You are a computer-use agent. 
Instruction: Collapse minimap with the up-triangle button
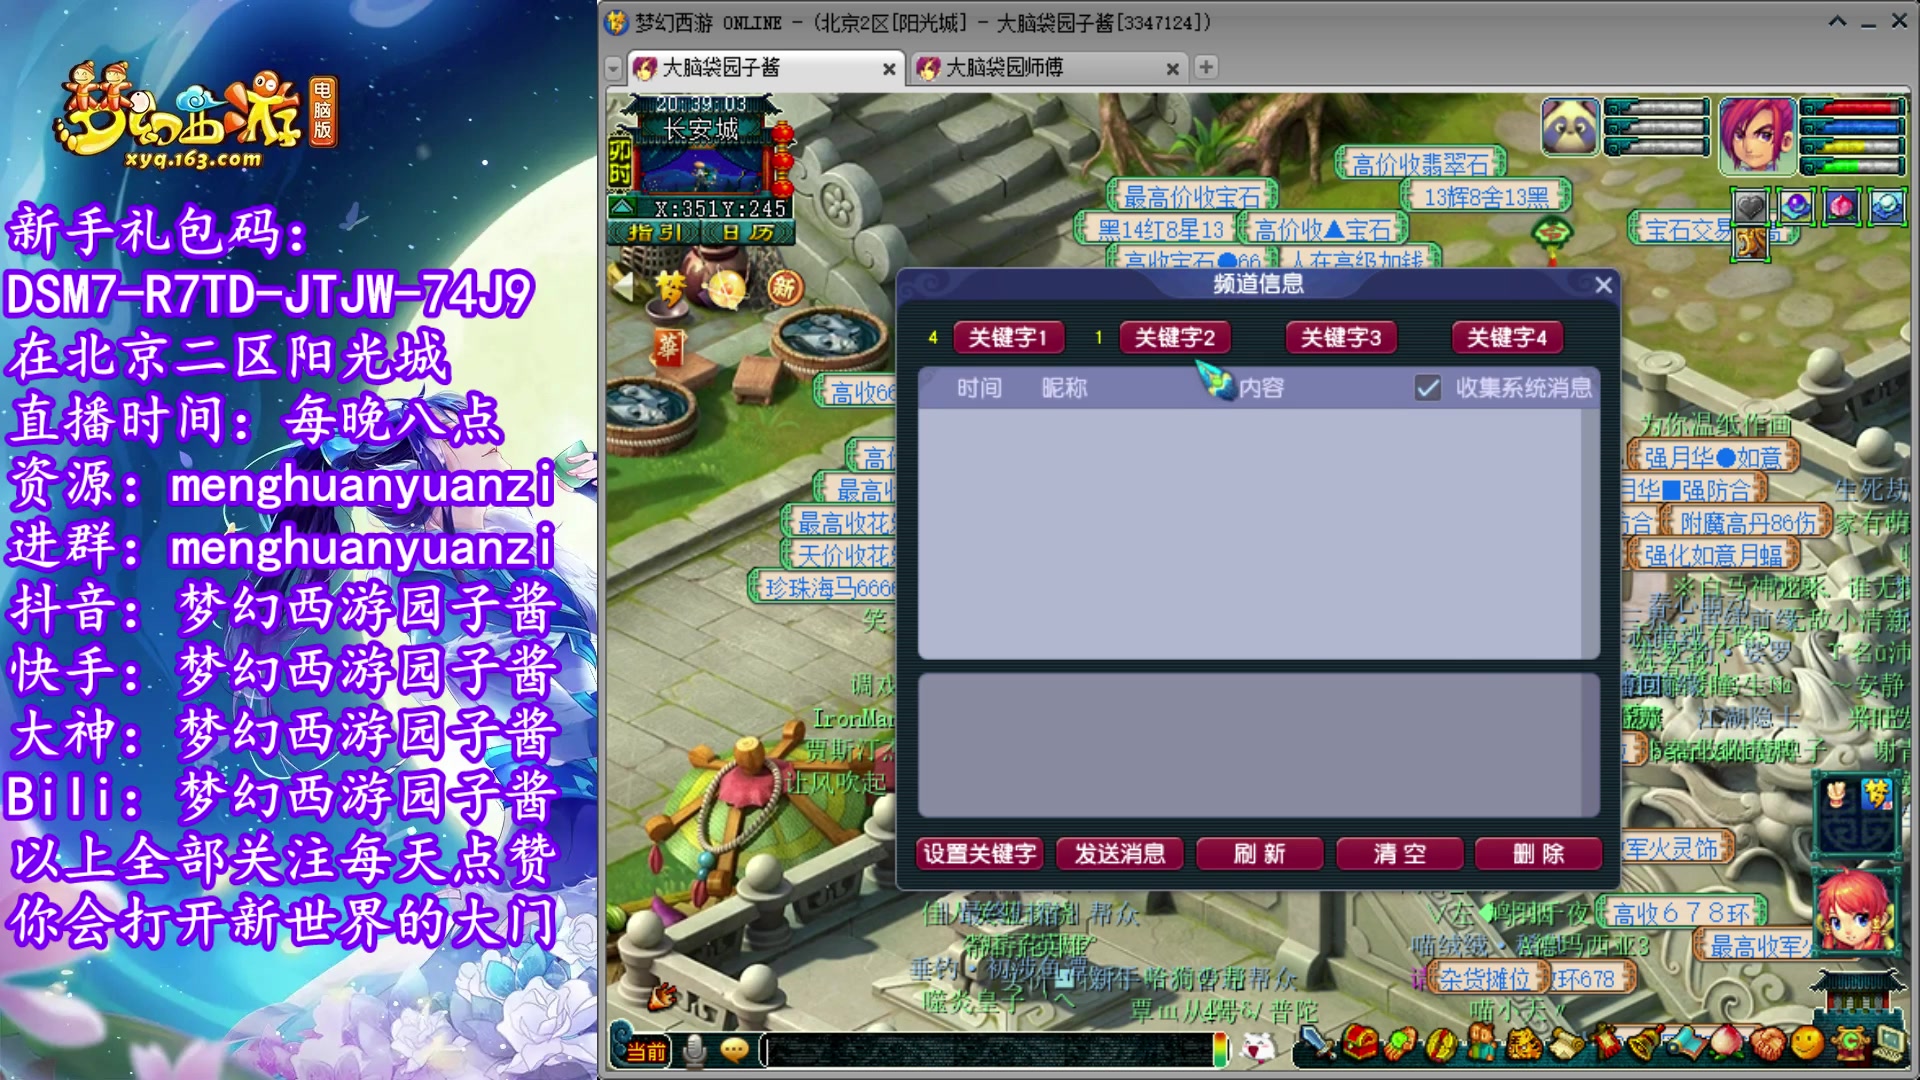coord(622,208)
